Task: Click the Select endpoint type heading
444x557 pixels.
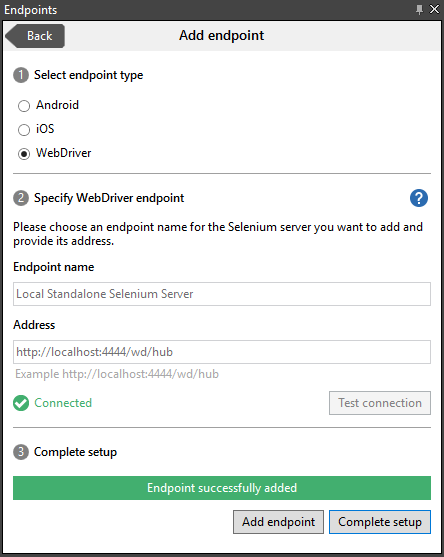Action: click(88, 75)
